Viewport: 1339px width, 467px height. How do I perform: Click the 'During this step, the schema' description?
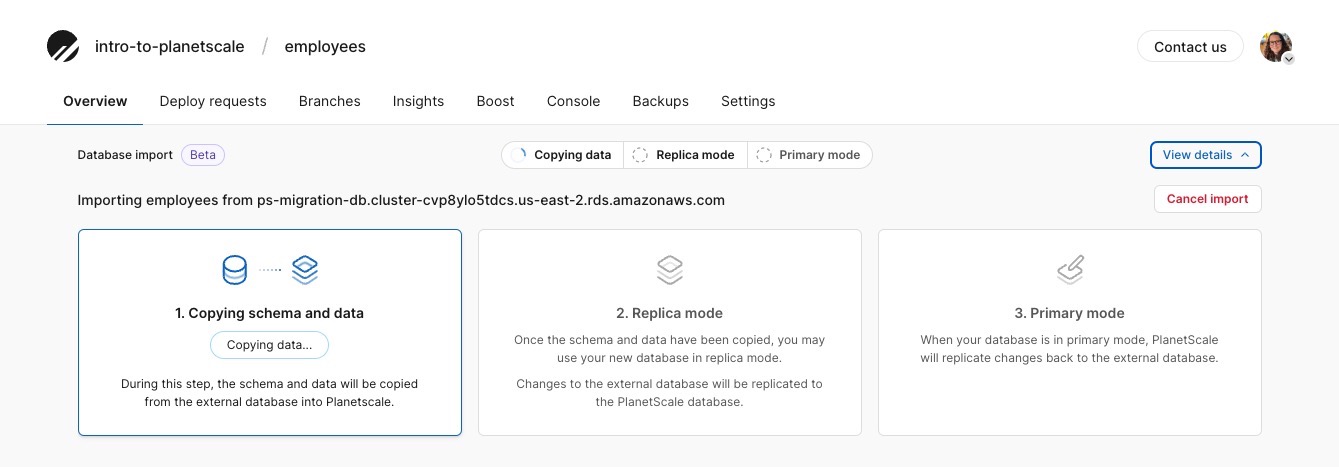point(270,393)
